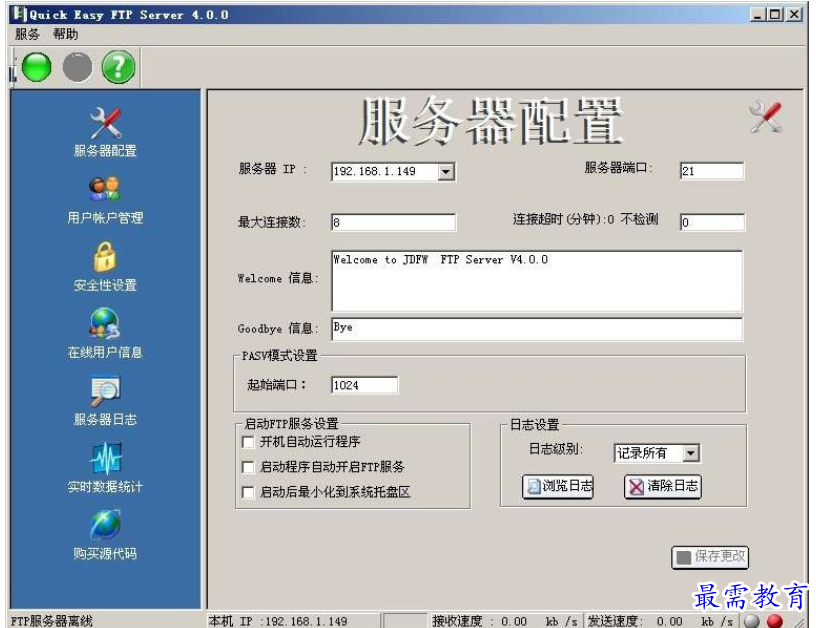Click 购买源代码 sidebar label
The image size is (816, 628).
click(x=105, y=553)
